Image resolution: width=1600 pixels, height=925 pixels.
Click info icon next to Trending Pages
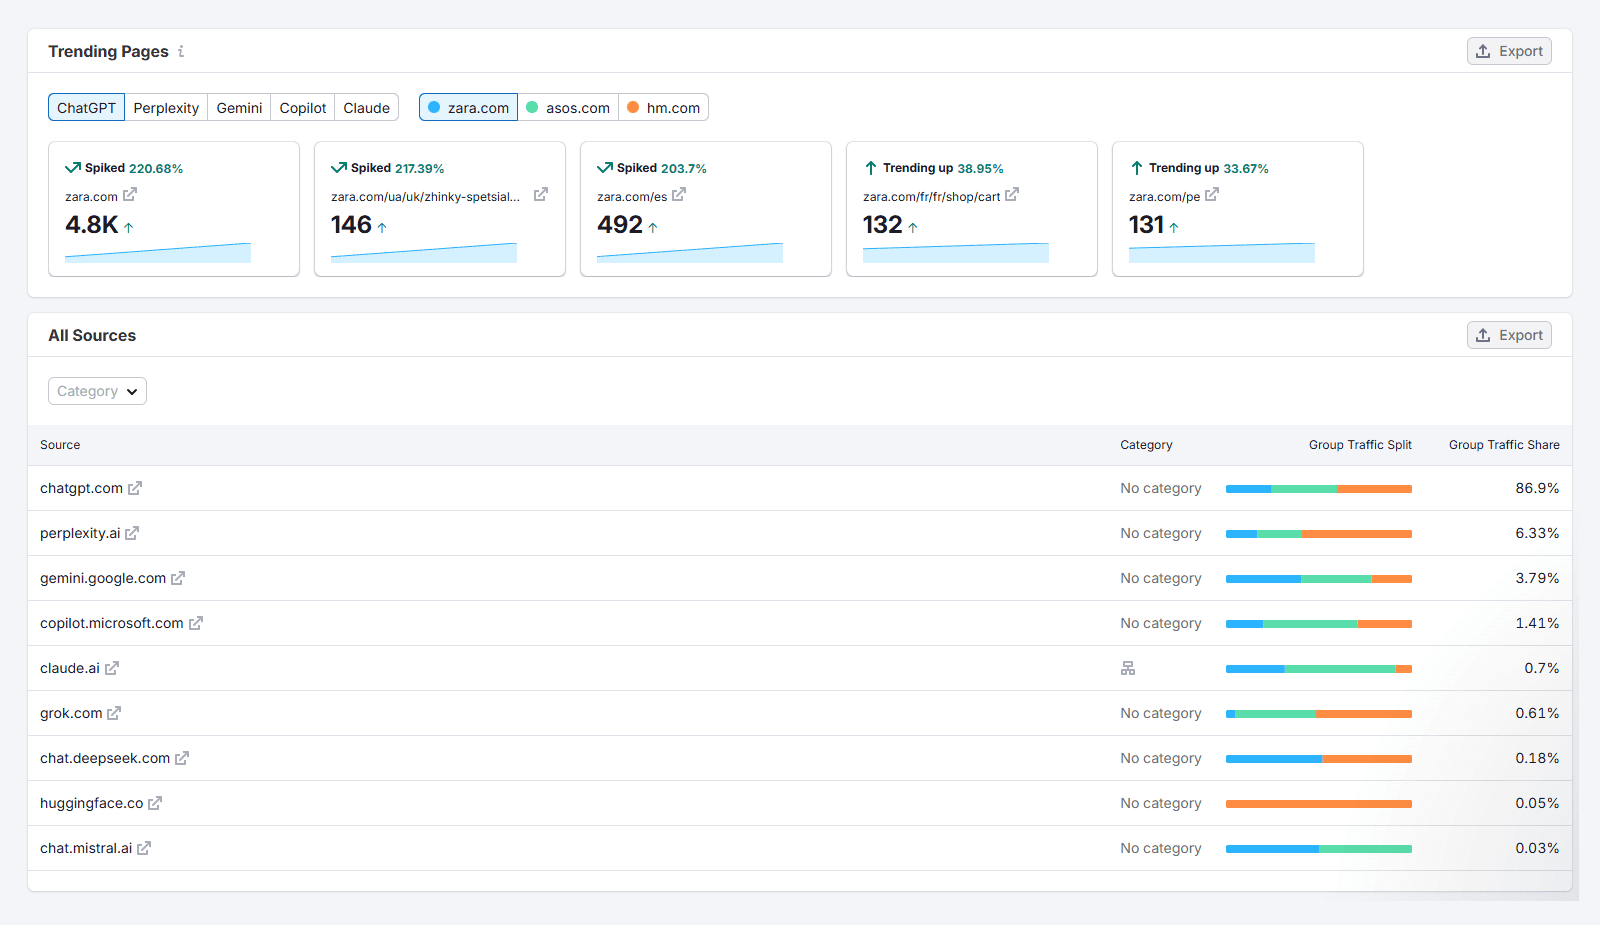[x=181, y=52]
